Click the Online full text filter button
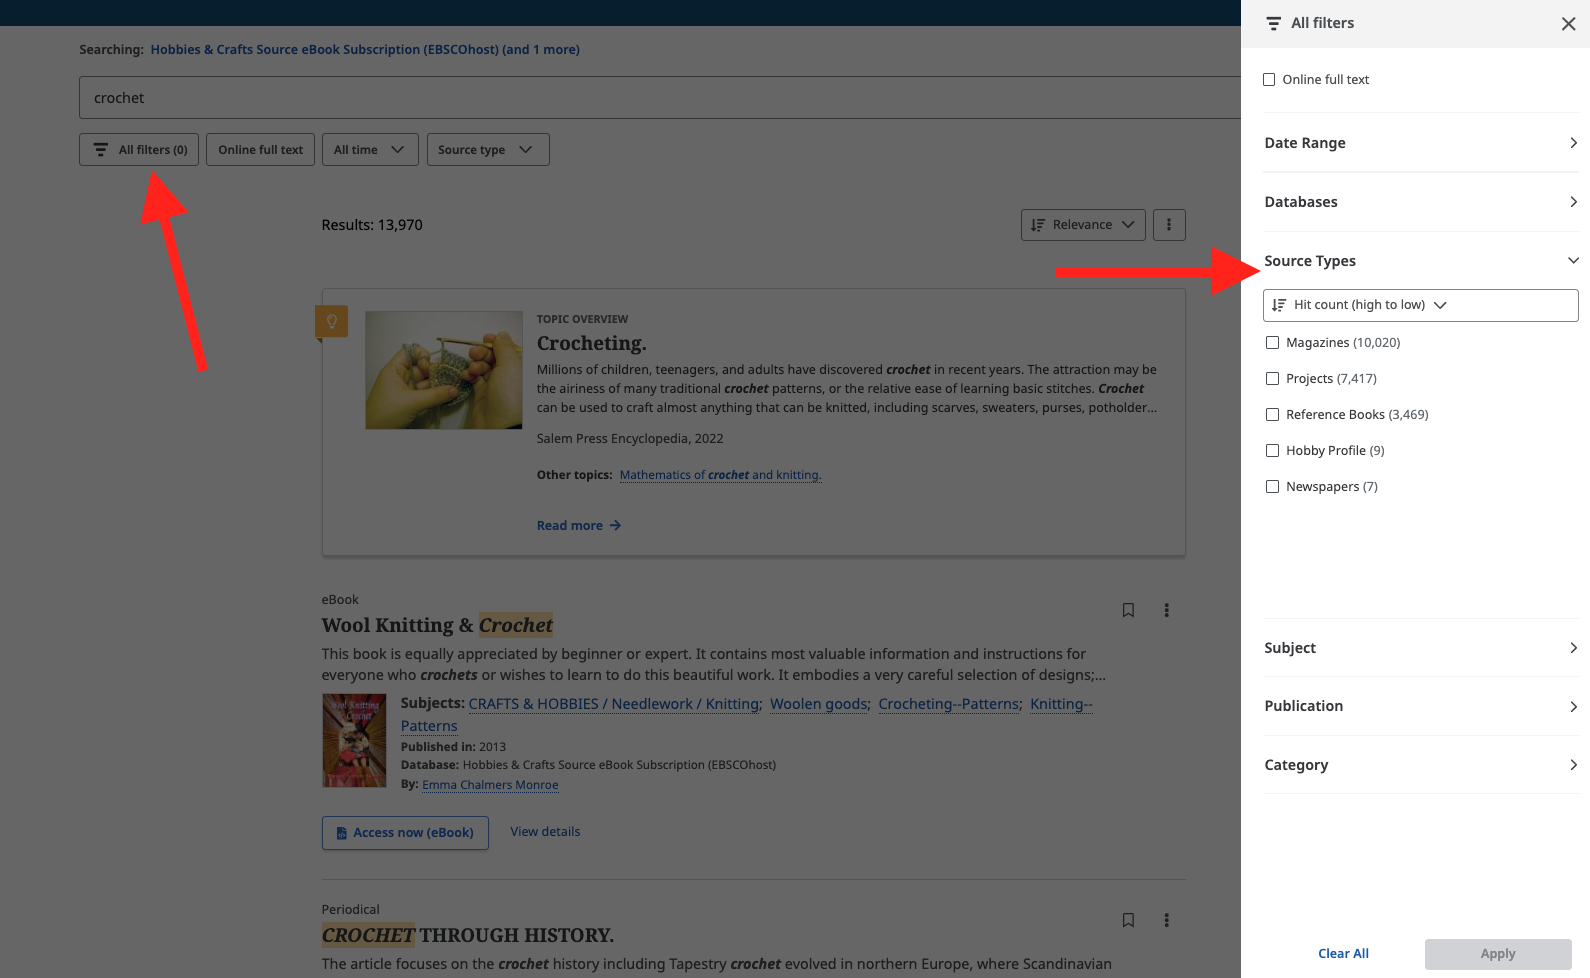Screen dimensions: 1590x978 click(x=261, y=150)
